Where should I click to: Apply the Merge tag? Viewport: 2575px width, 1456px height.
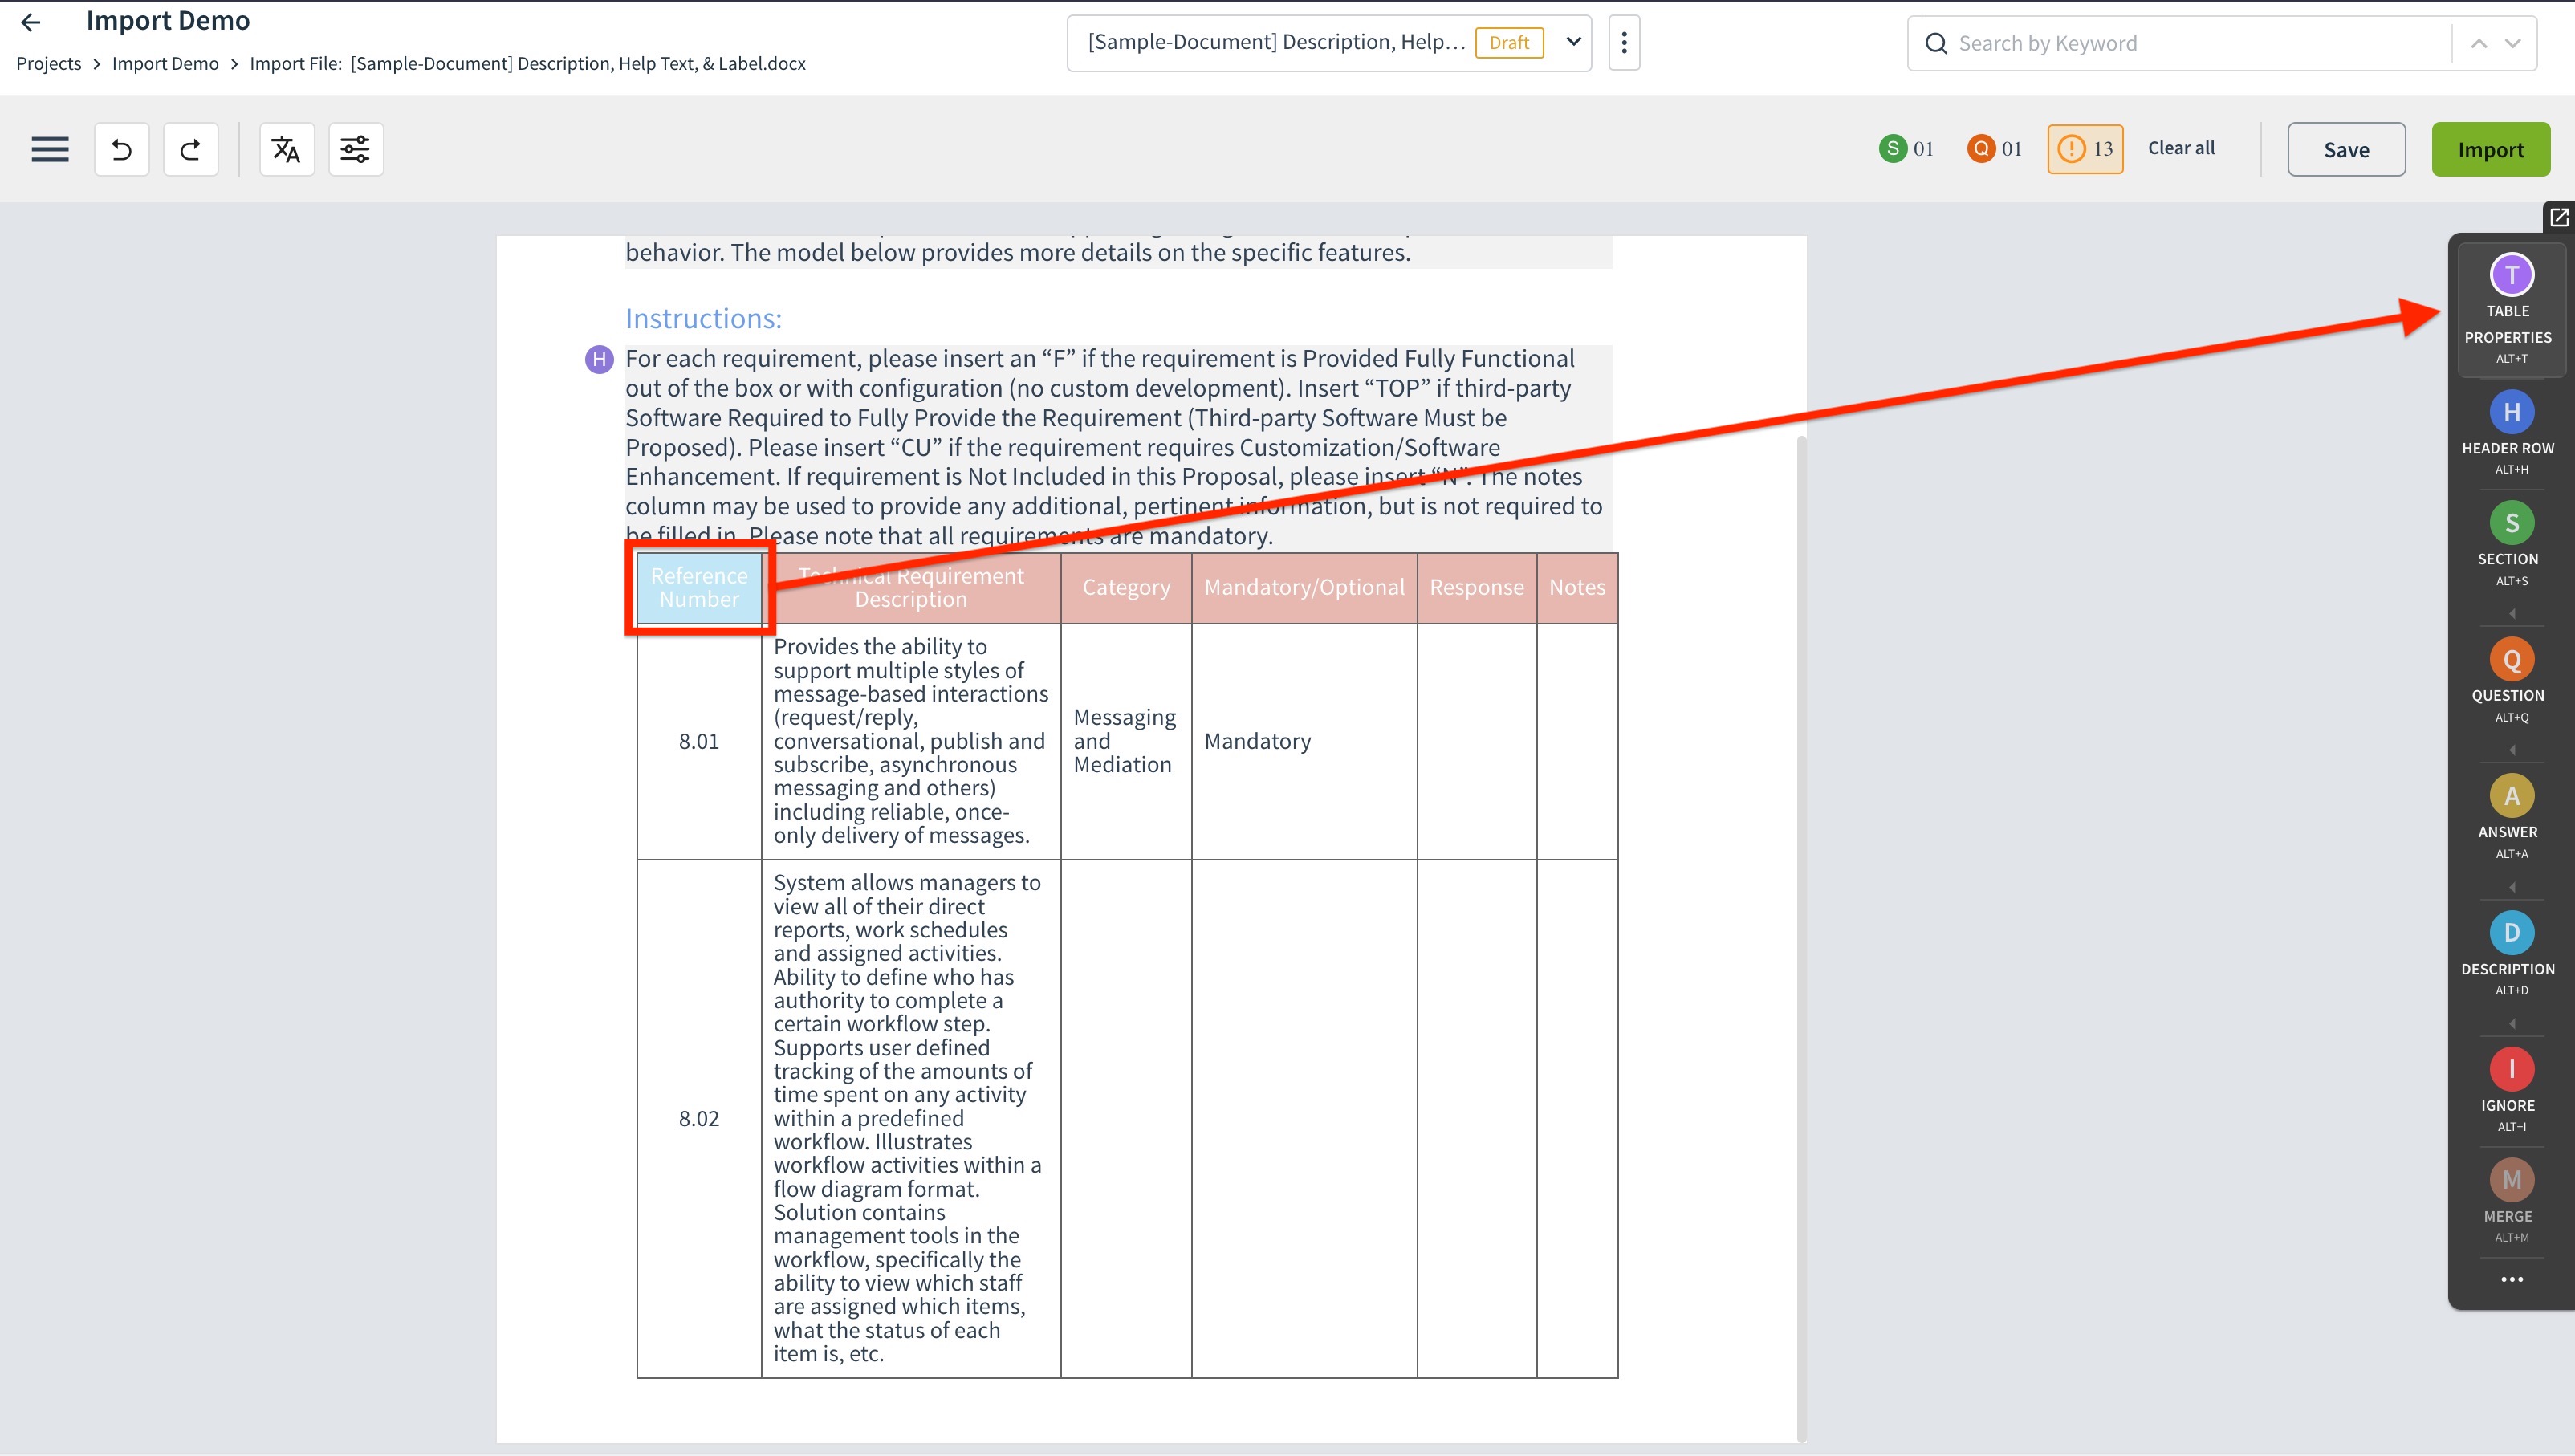point(2510,1201)
